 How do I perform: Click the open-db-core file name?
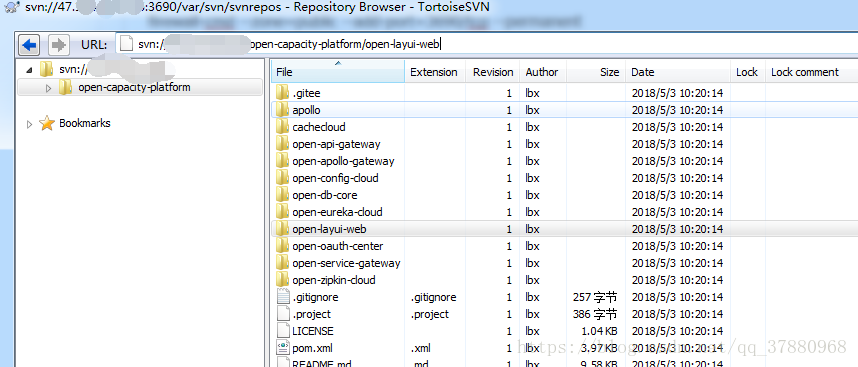pyautogui.click(x=325, y=195)
